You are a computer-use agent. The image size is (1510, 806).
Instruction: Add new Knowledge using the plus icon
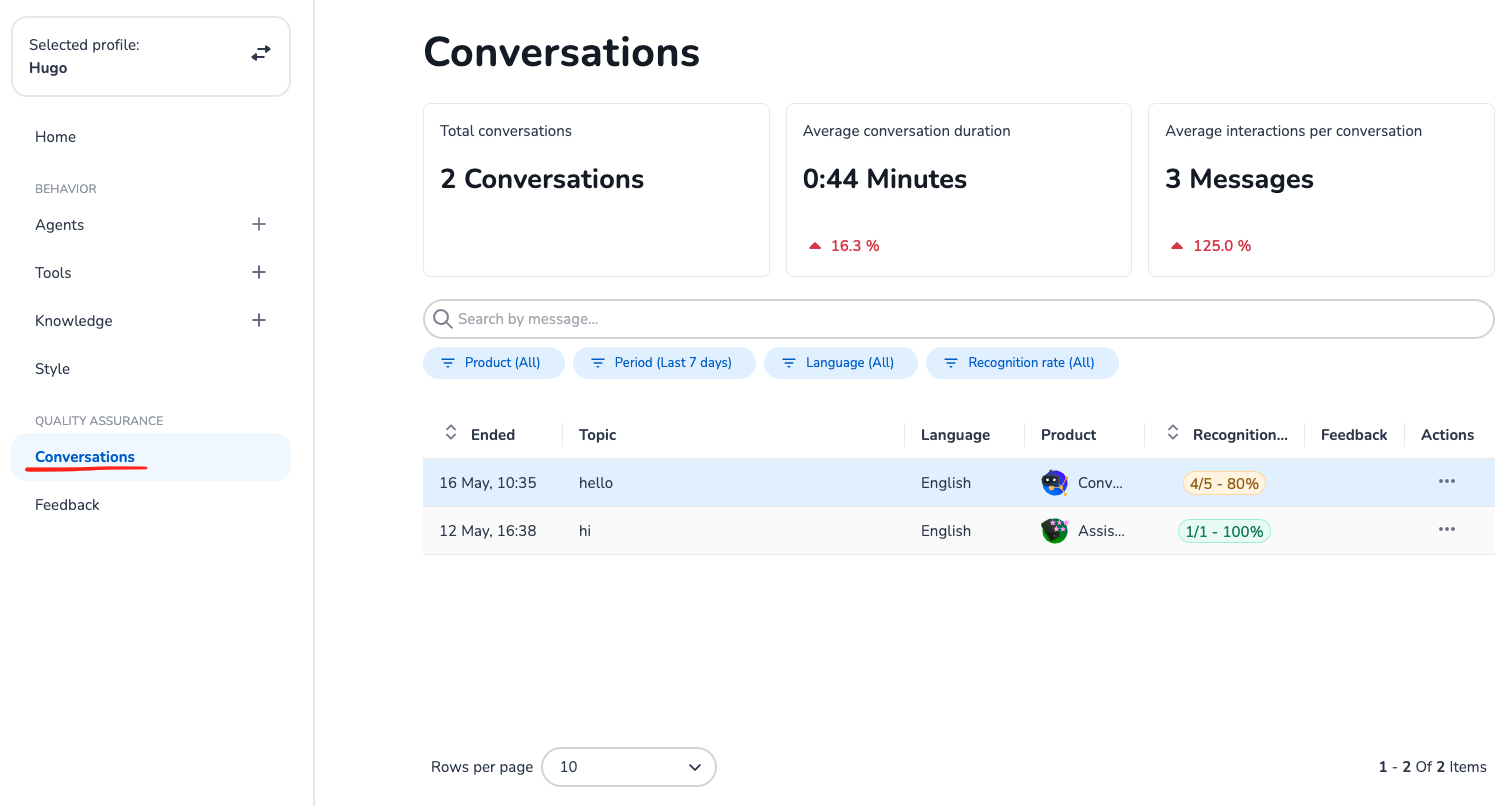pos(259,320)
